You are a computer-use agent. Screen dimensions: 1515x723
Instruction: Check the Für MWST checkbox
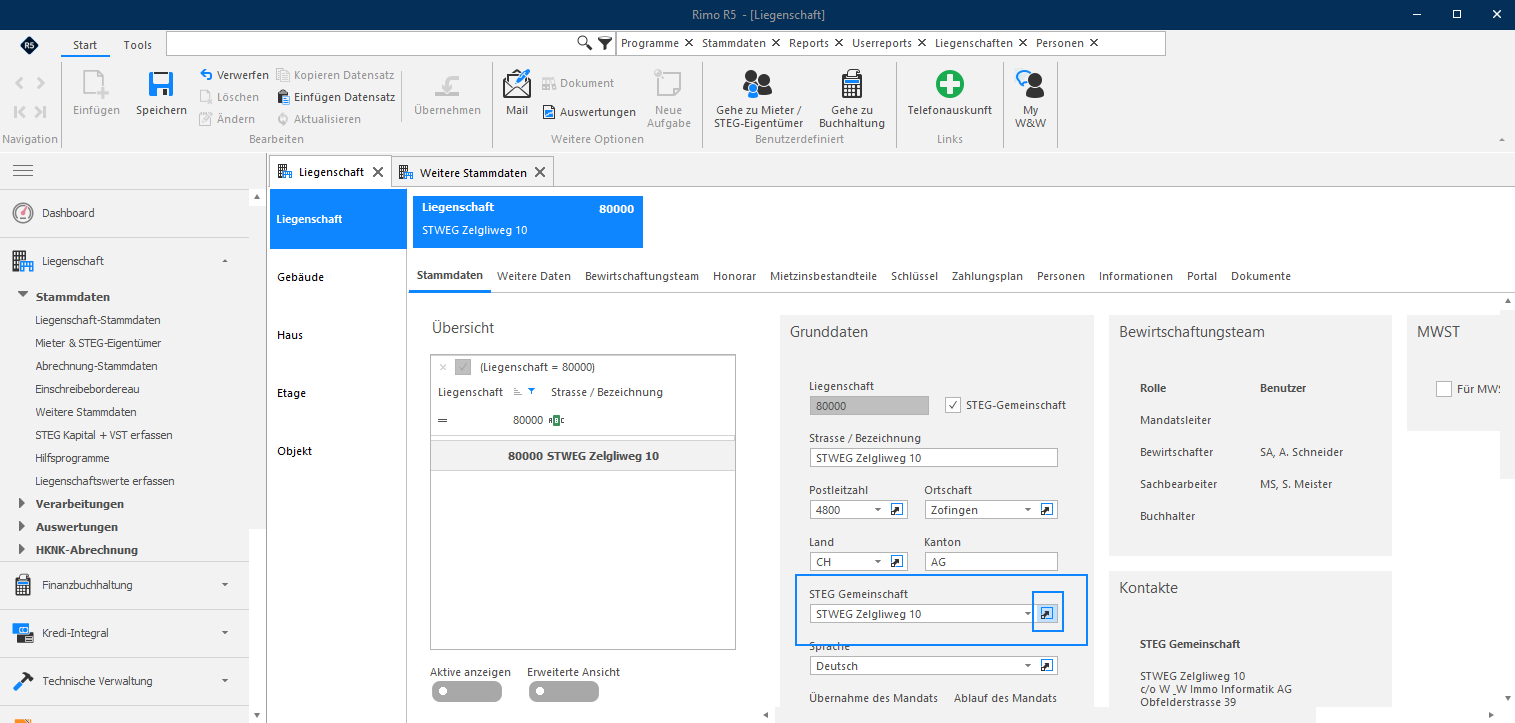pos(1443,389)
